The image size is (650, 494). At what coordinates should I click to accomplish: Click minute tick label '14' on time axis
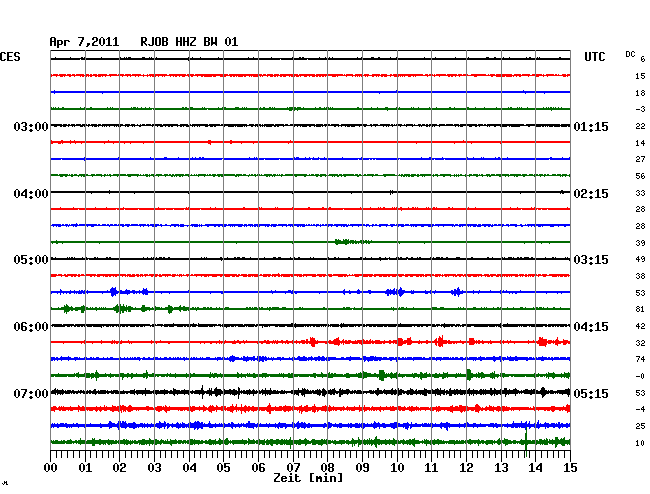tap(536, 468)
